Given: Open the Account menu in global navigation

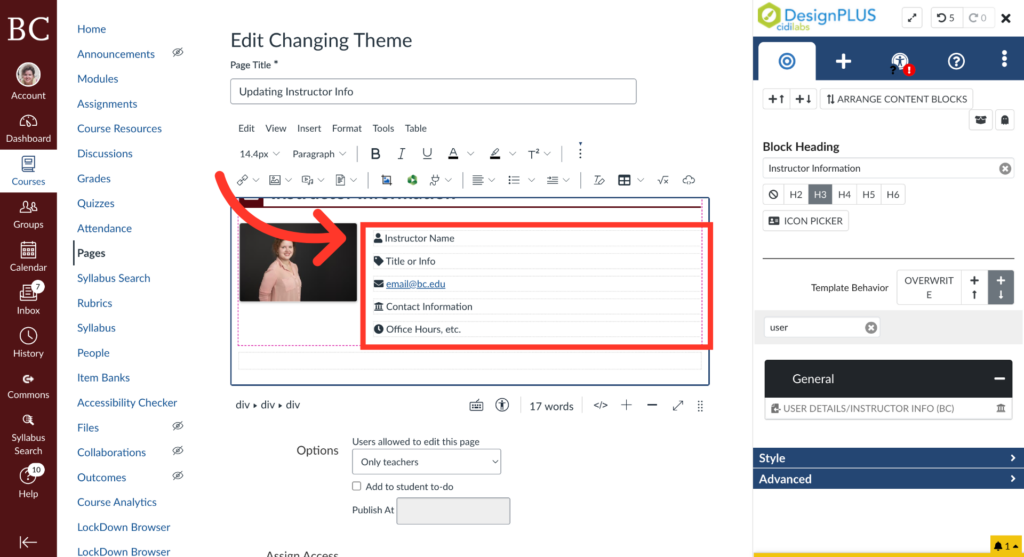Looking at the screenshot, I should pos(28,82).
